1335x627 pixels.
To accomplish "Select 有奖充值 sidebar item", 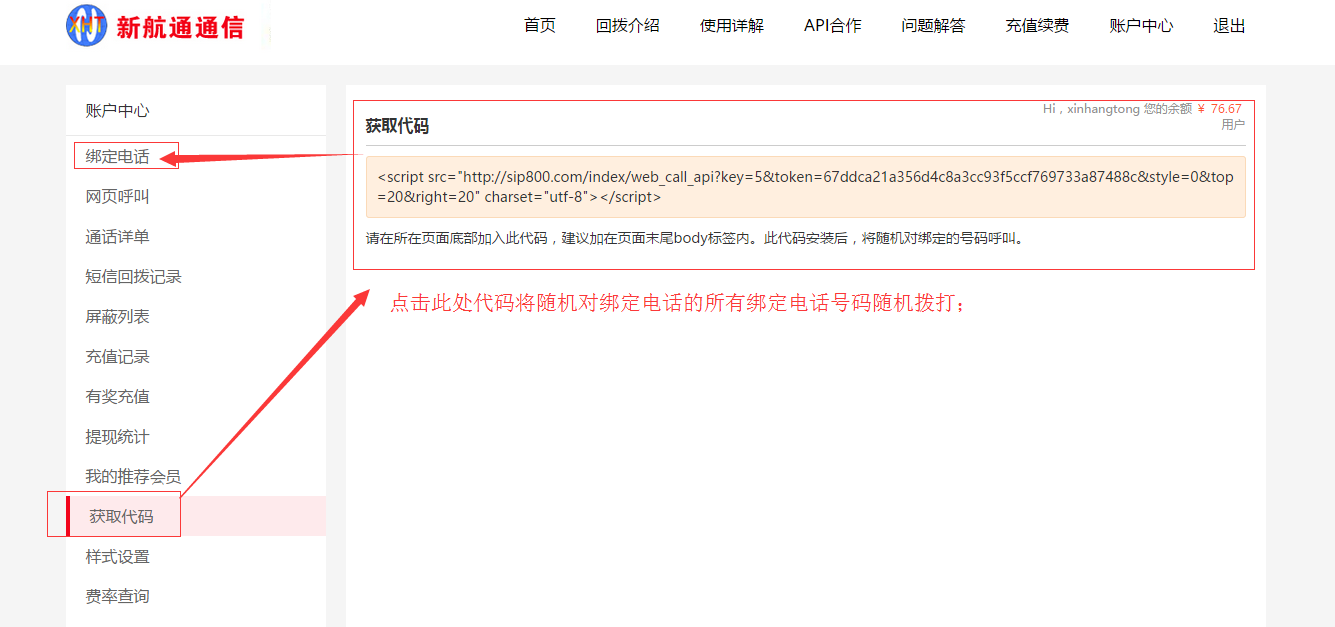I will pyautogui.click(x=117, y=397).
